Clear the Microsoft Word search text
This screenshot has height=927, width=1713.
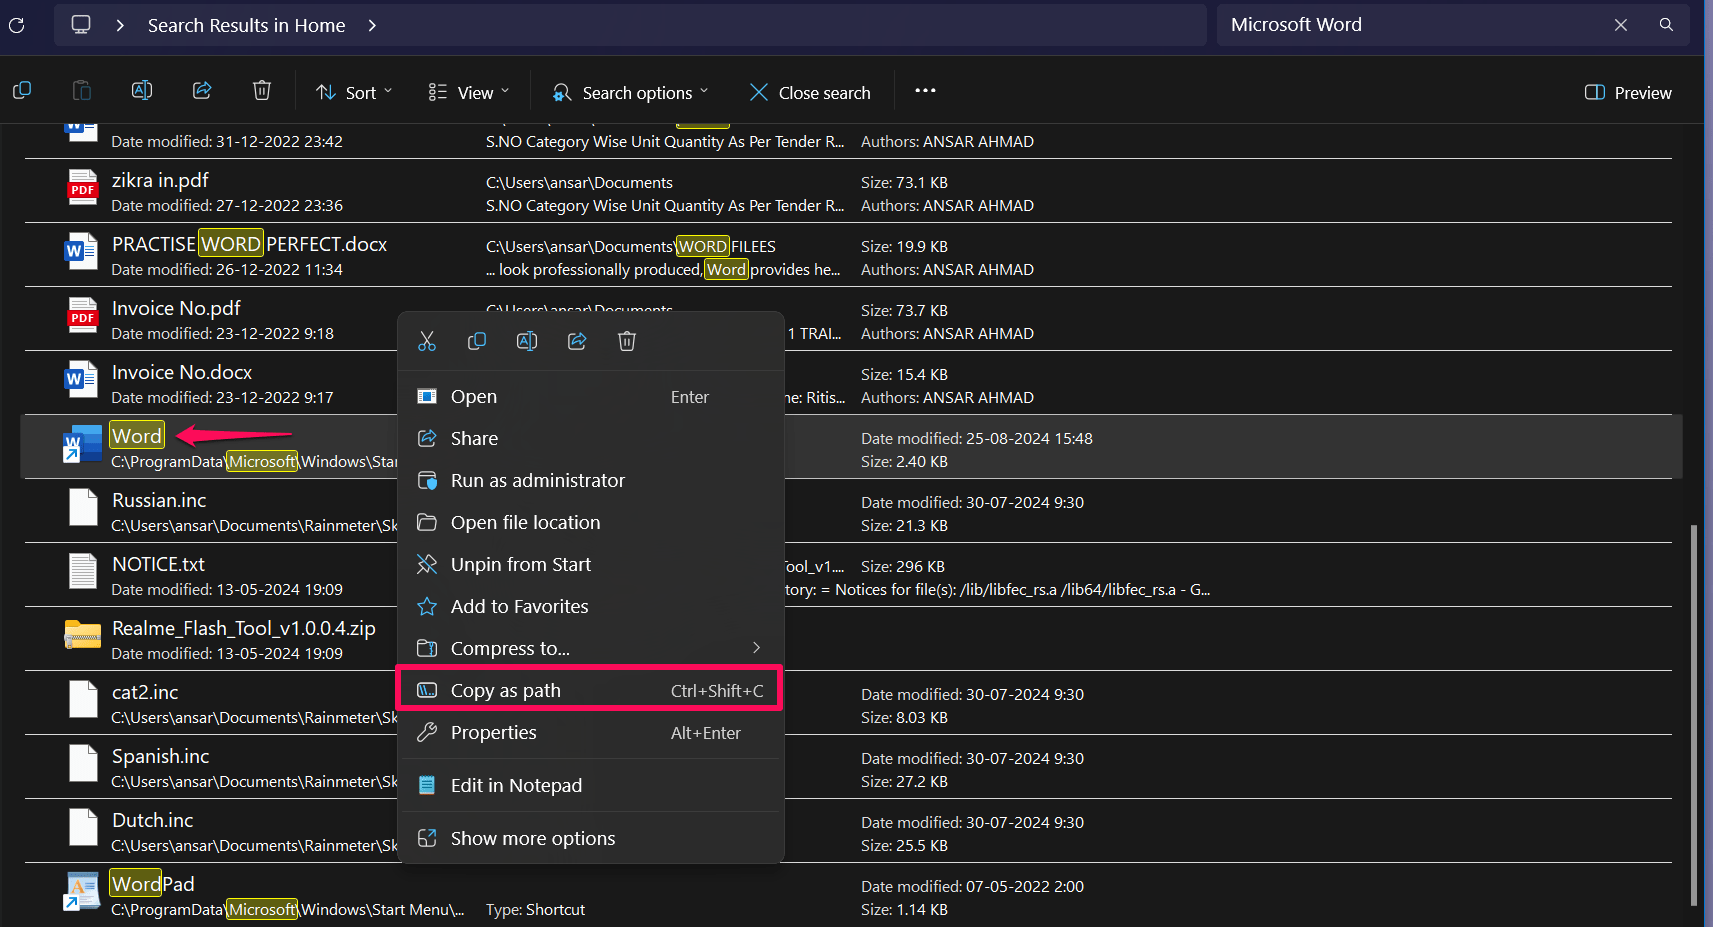coord(1621,25)
